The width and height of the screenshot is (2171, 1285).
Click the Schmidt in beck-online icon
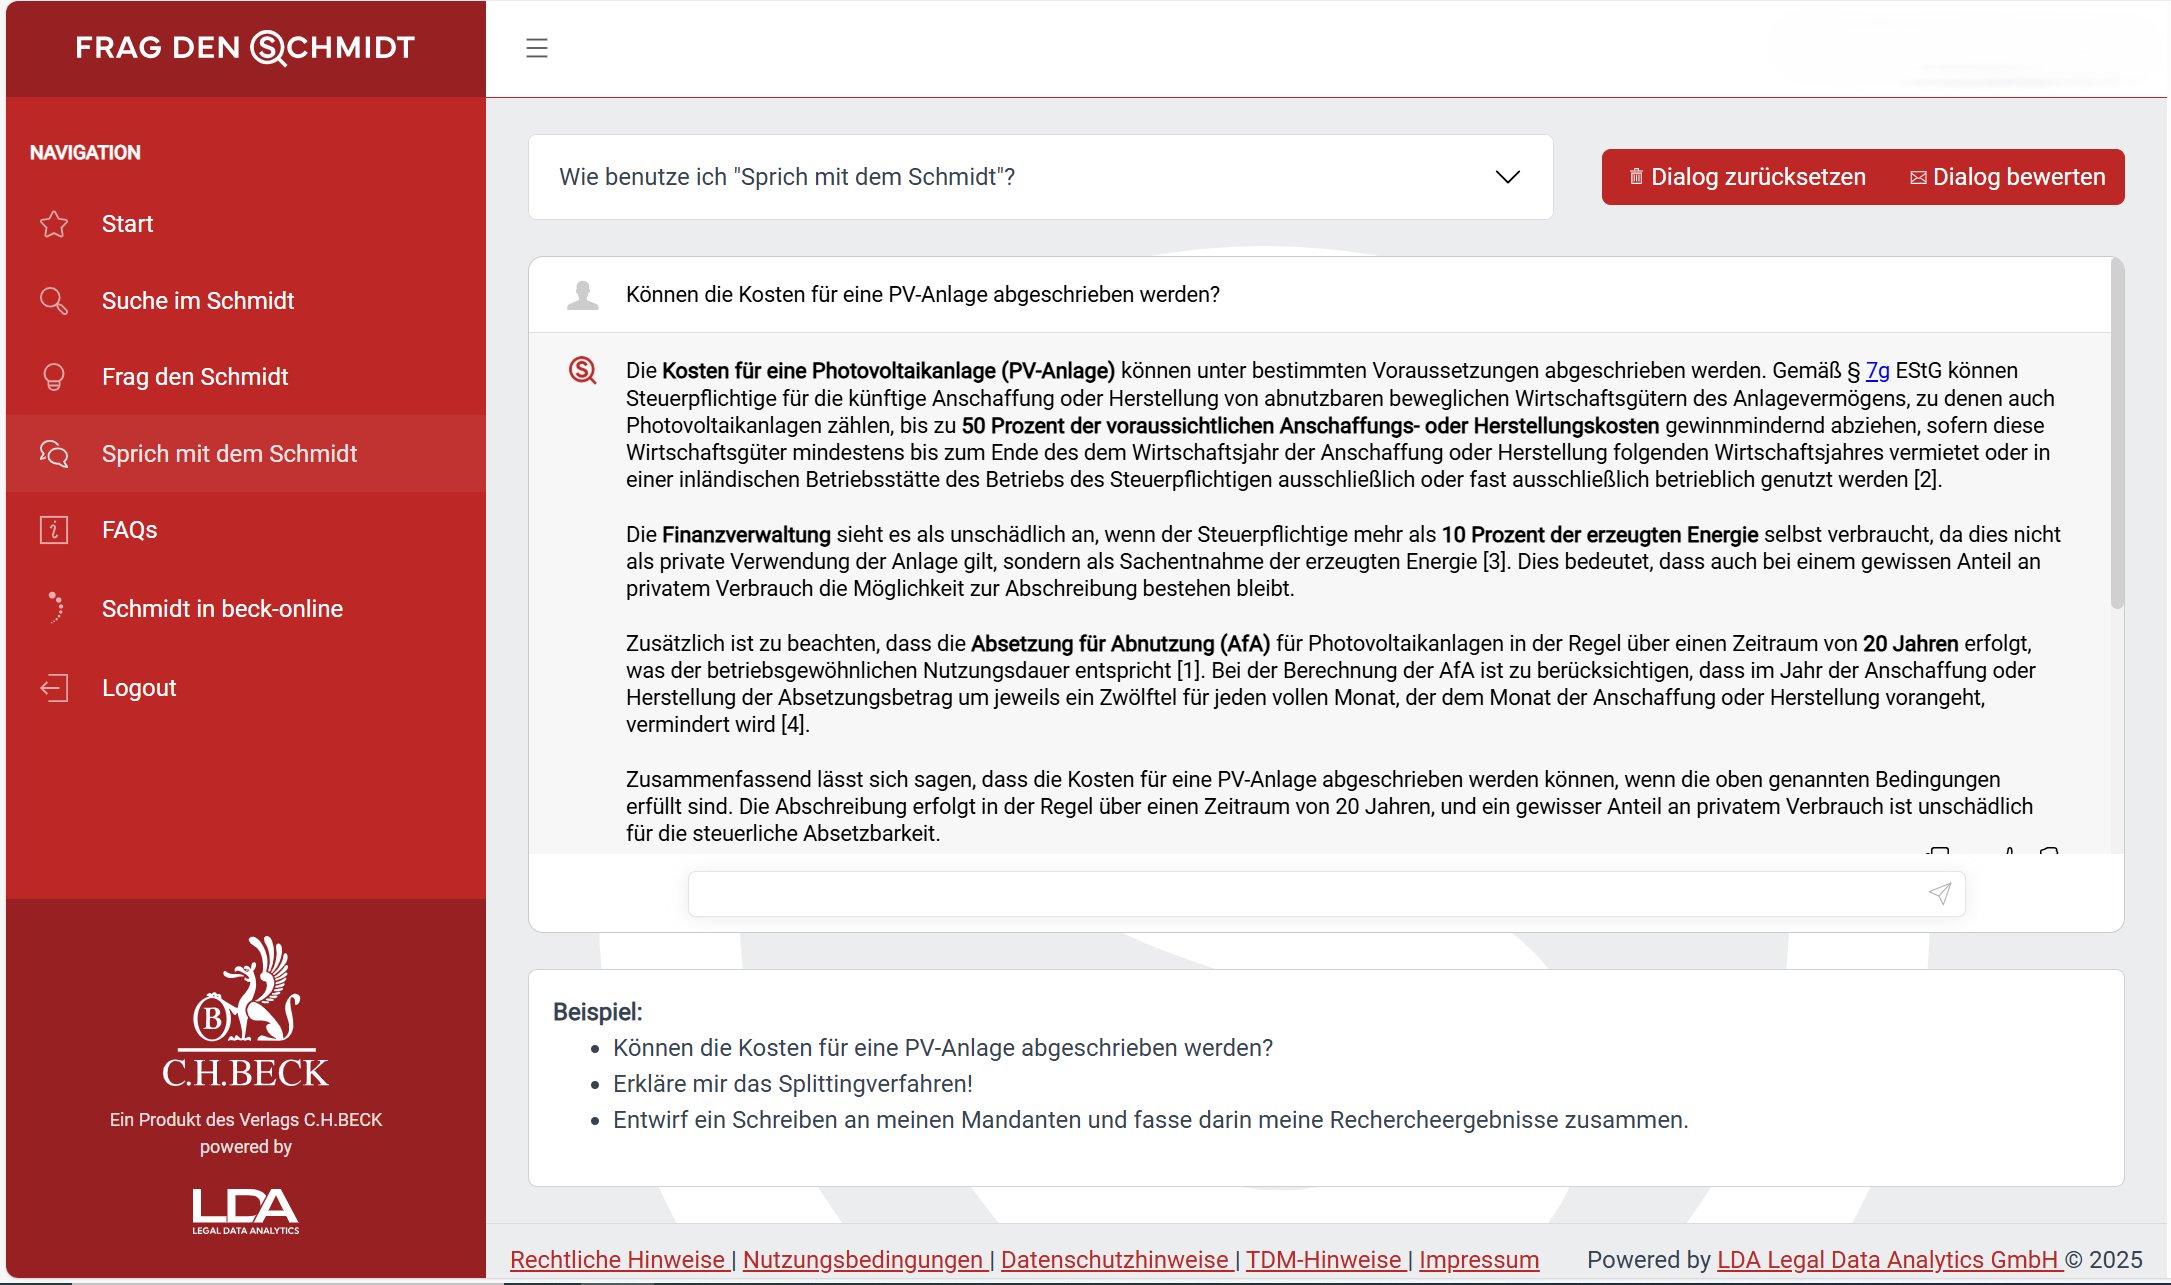coord(54,608)
